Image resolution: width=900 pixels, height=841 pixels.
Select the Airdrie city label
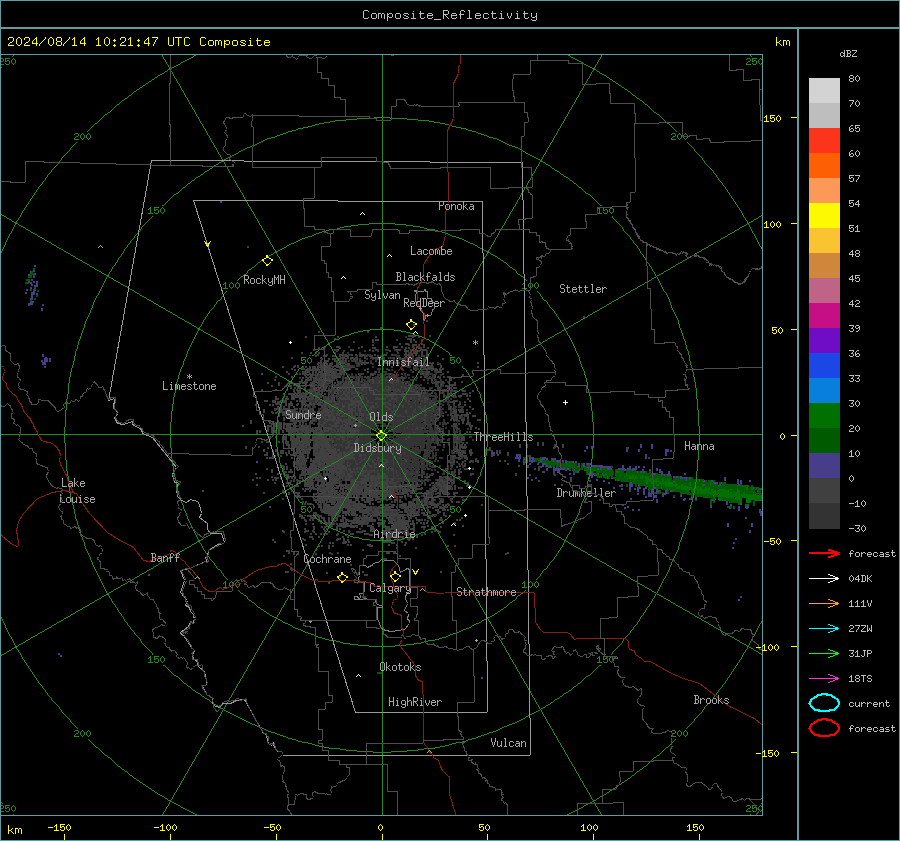[394, 534]
